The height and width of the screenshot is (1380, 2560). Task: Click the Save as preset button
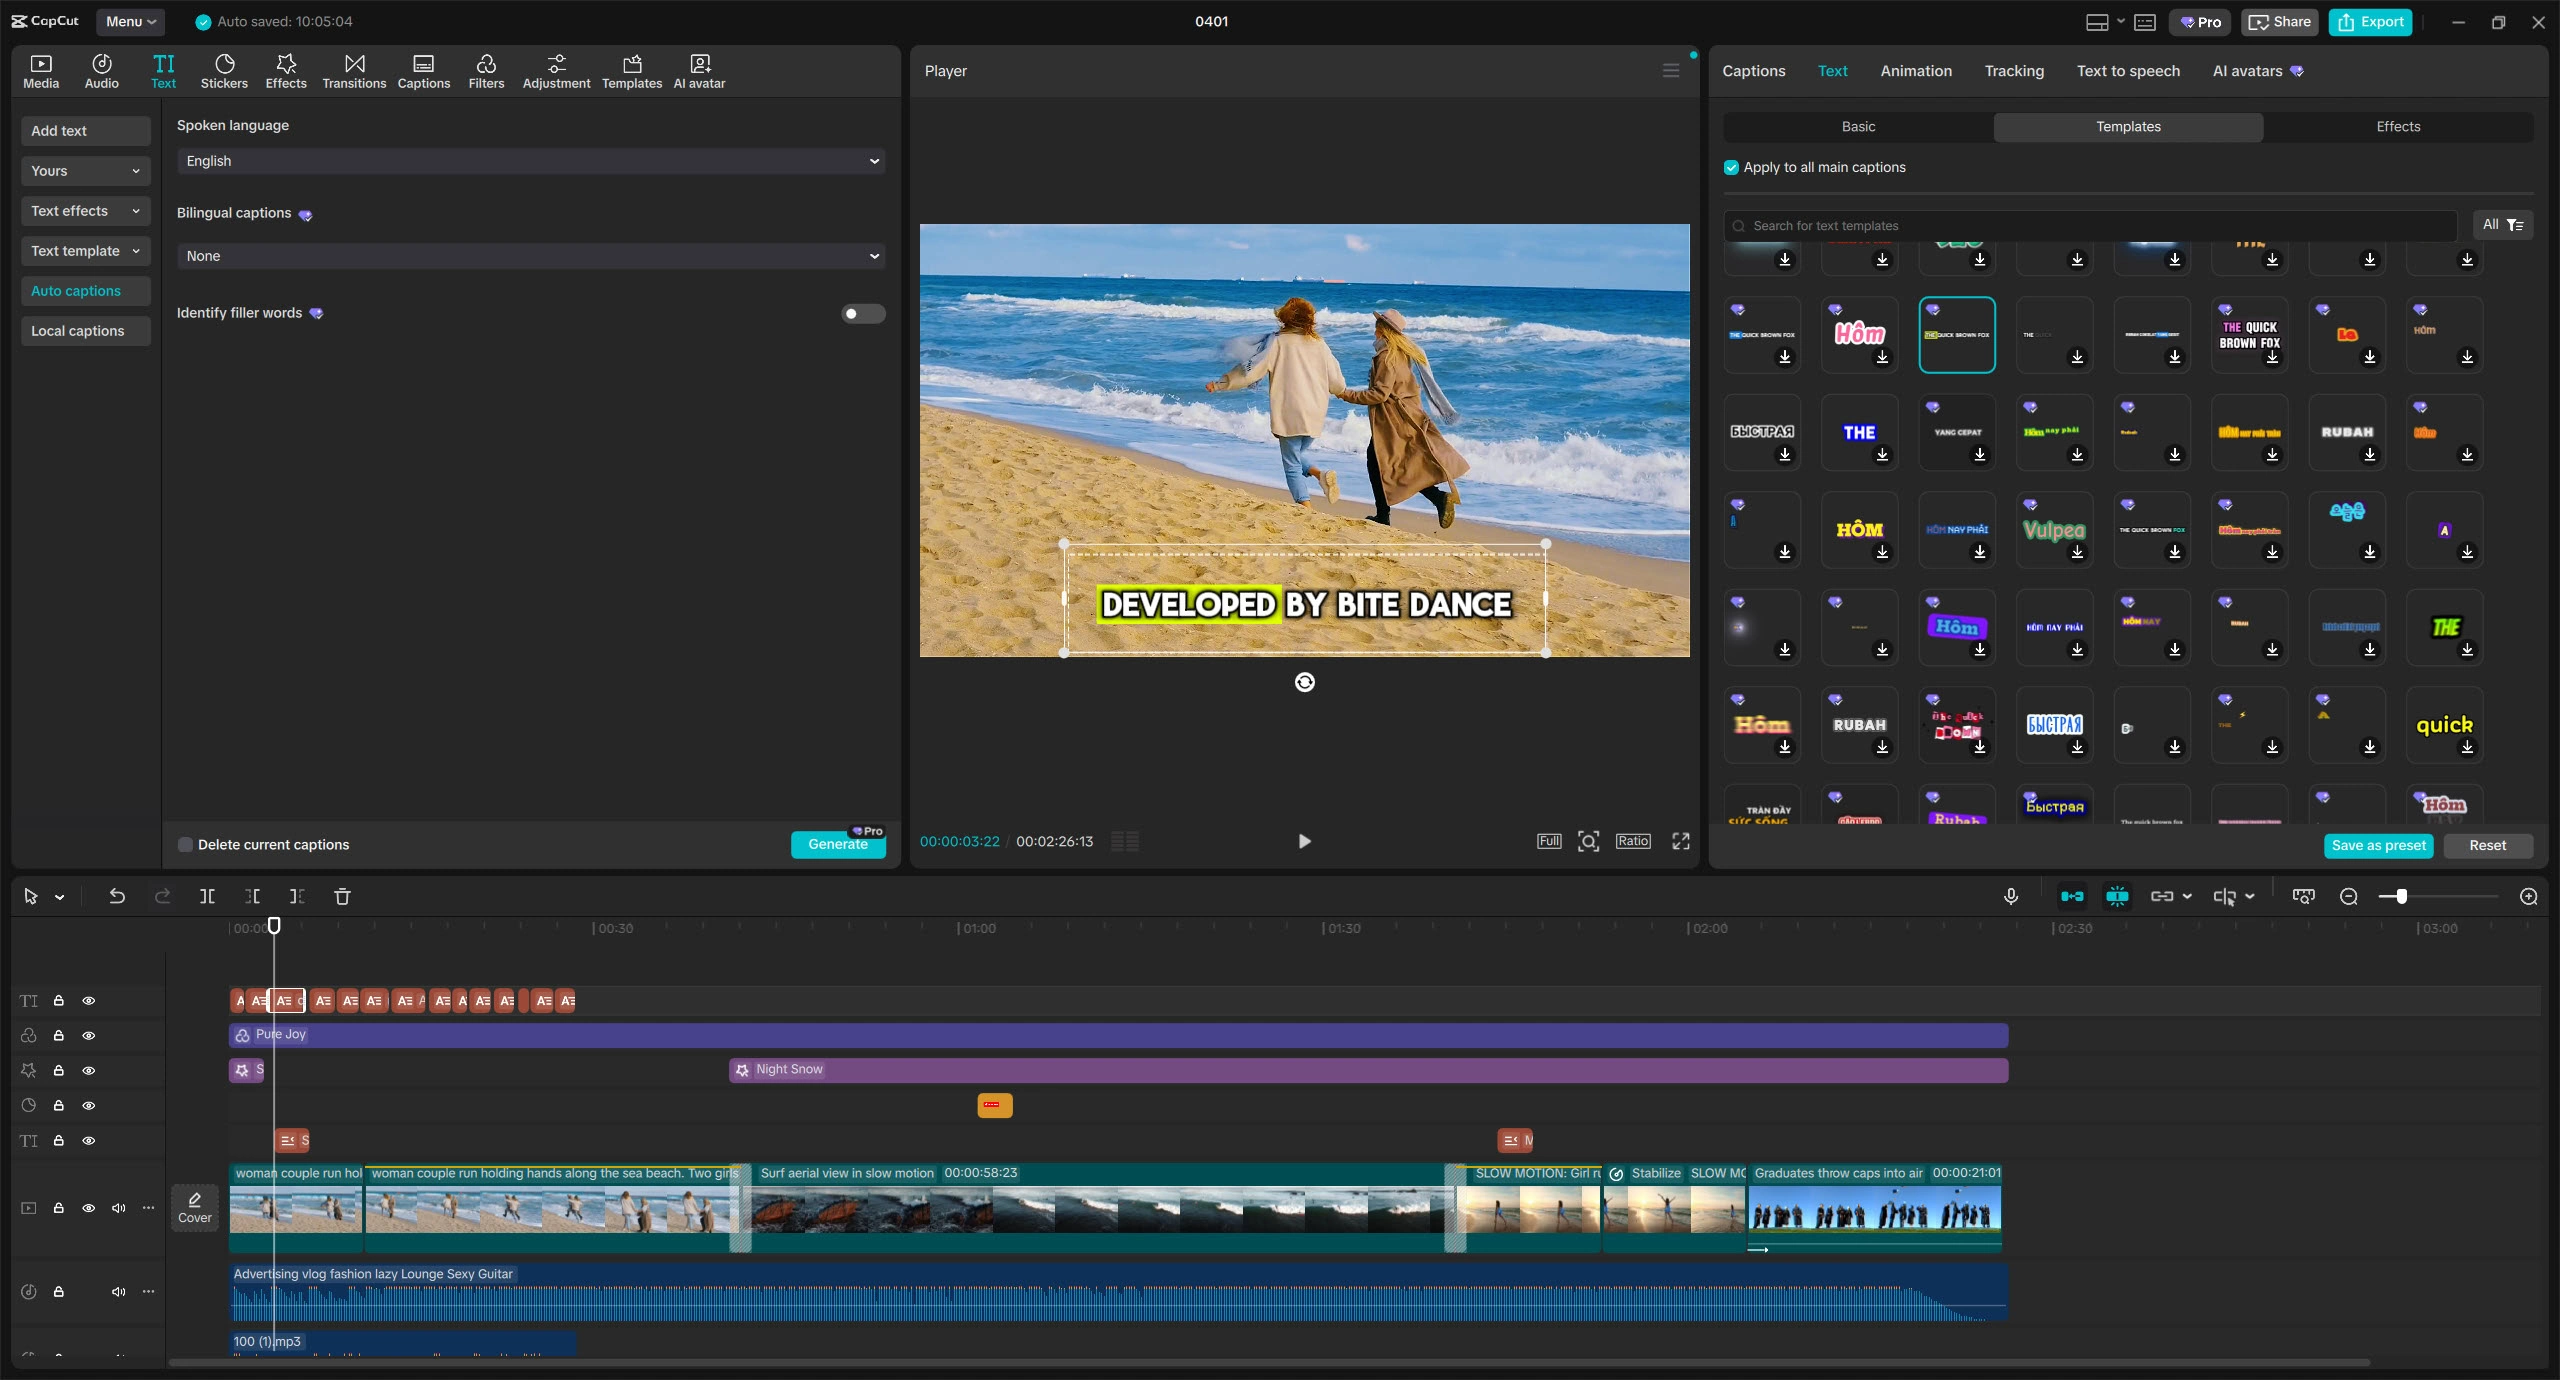(2378, 846)
